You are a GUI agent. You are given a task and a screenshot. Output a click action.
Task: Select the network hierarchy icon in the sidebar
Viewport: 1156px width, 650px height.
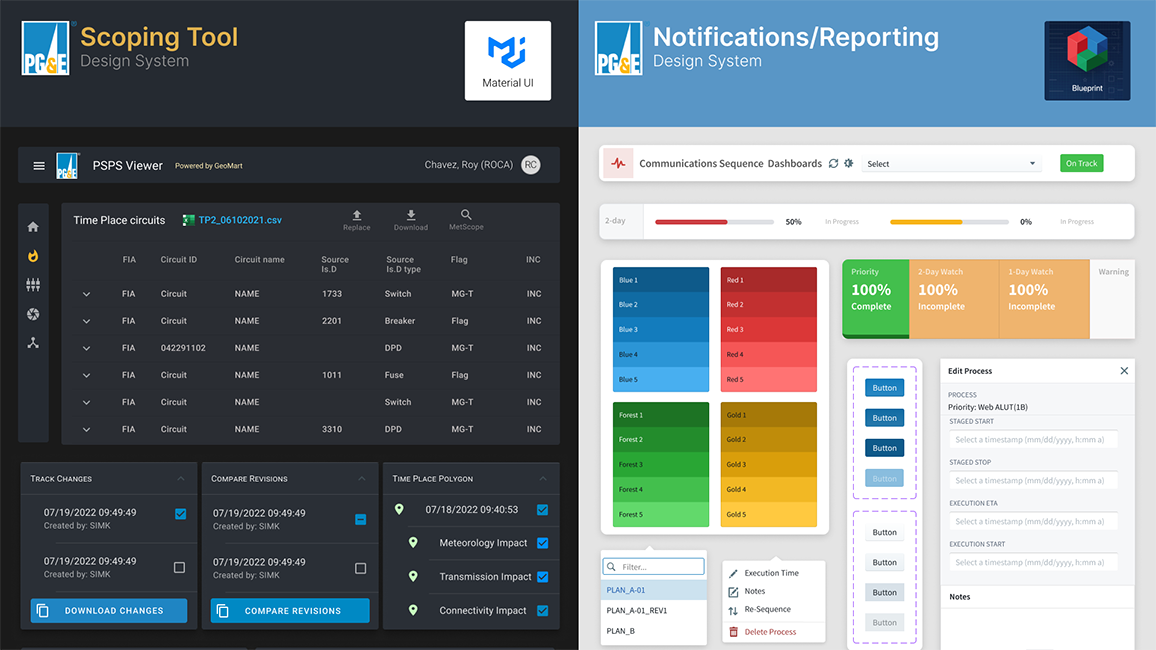pos(33,343)
